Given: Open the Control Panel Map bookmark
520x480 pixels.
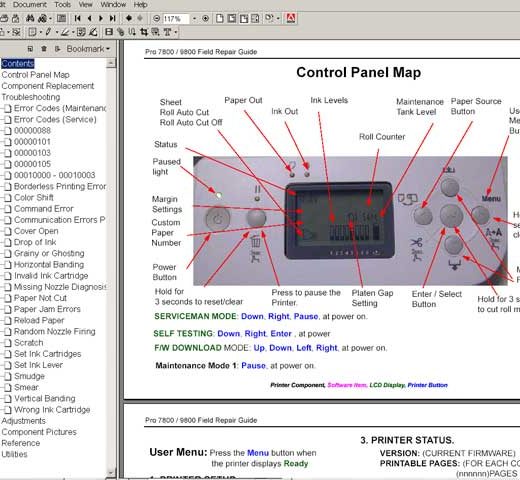Looking at the screenshot, I should coord(35,75).
